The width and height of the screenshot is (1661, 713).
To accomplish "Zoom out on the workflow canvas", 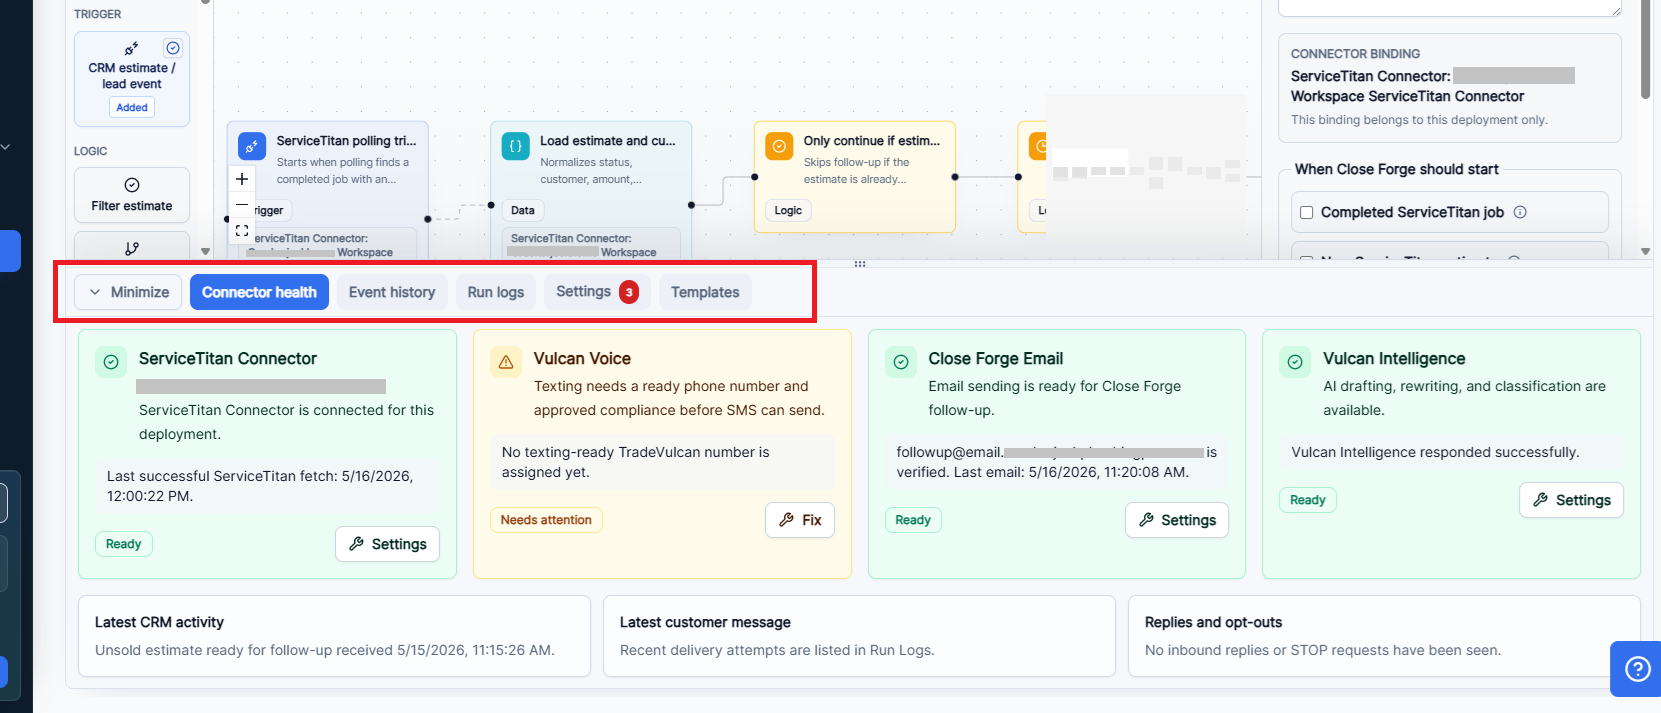I will click(242, 205).
